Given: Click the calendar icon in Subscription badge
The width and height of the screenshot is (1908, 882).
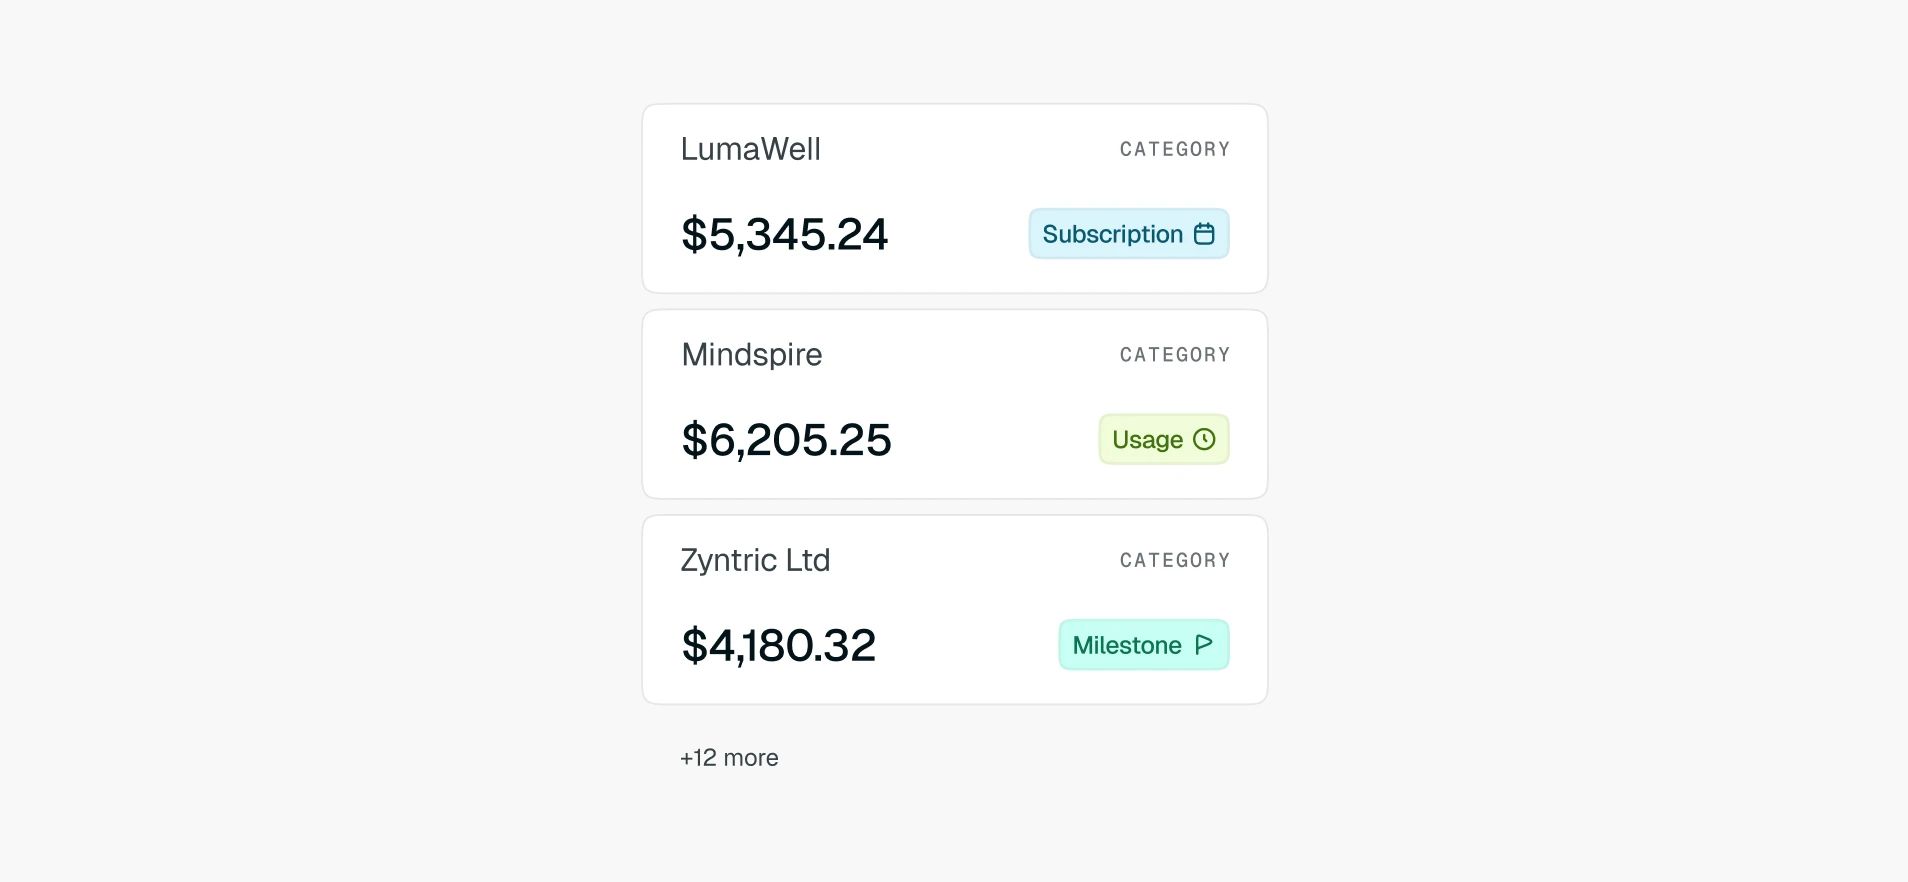Looking at the screenshot, I should tap(1204, 234).
